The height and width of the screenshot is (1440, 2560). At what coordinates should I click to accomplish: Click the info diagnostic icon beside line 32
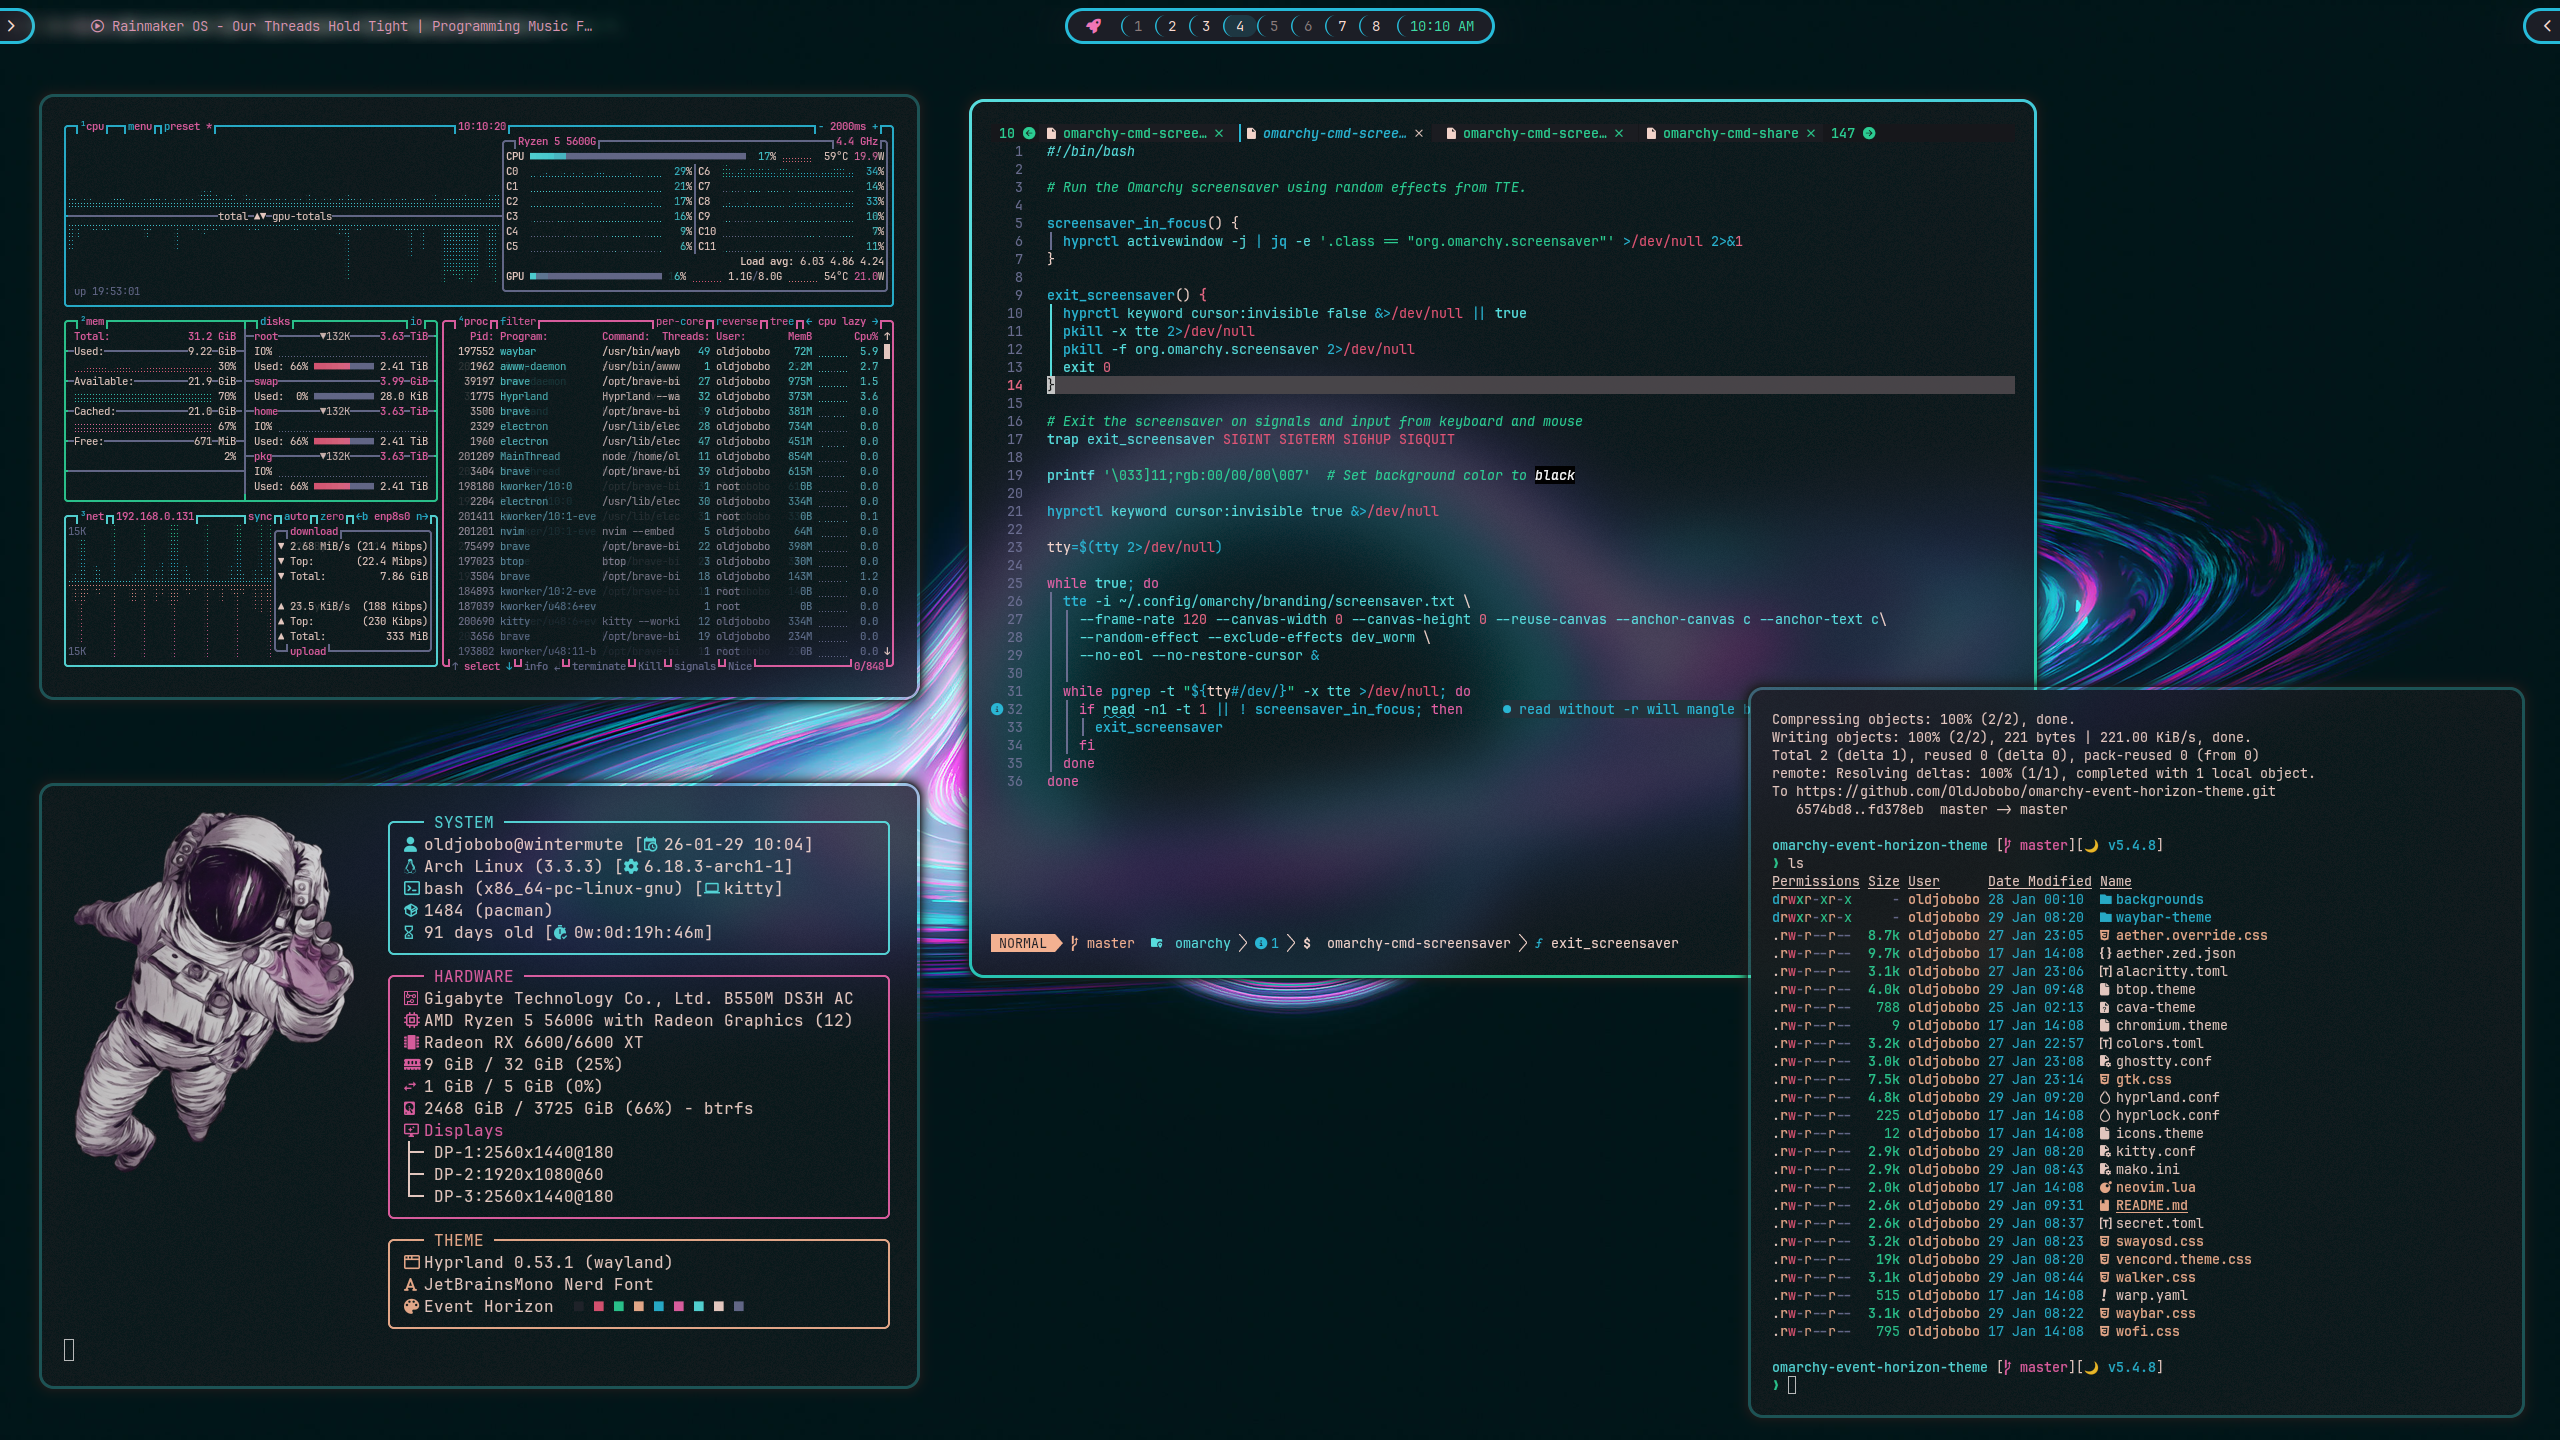coord(996,710)
